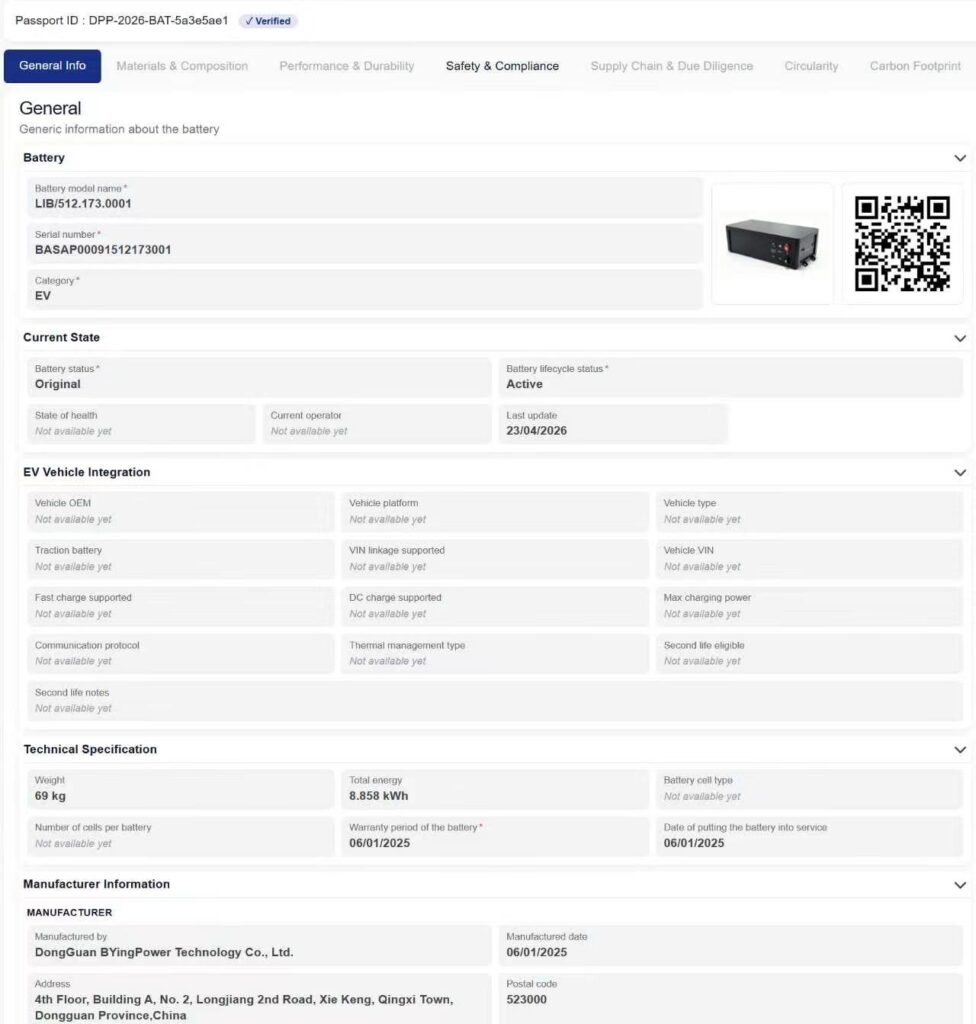Collapse the Battery section chevron

click(960, 158)
